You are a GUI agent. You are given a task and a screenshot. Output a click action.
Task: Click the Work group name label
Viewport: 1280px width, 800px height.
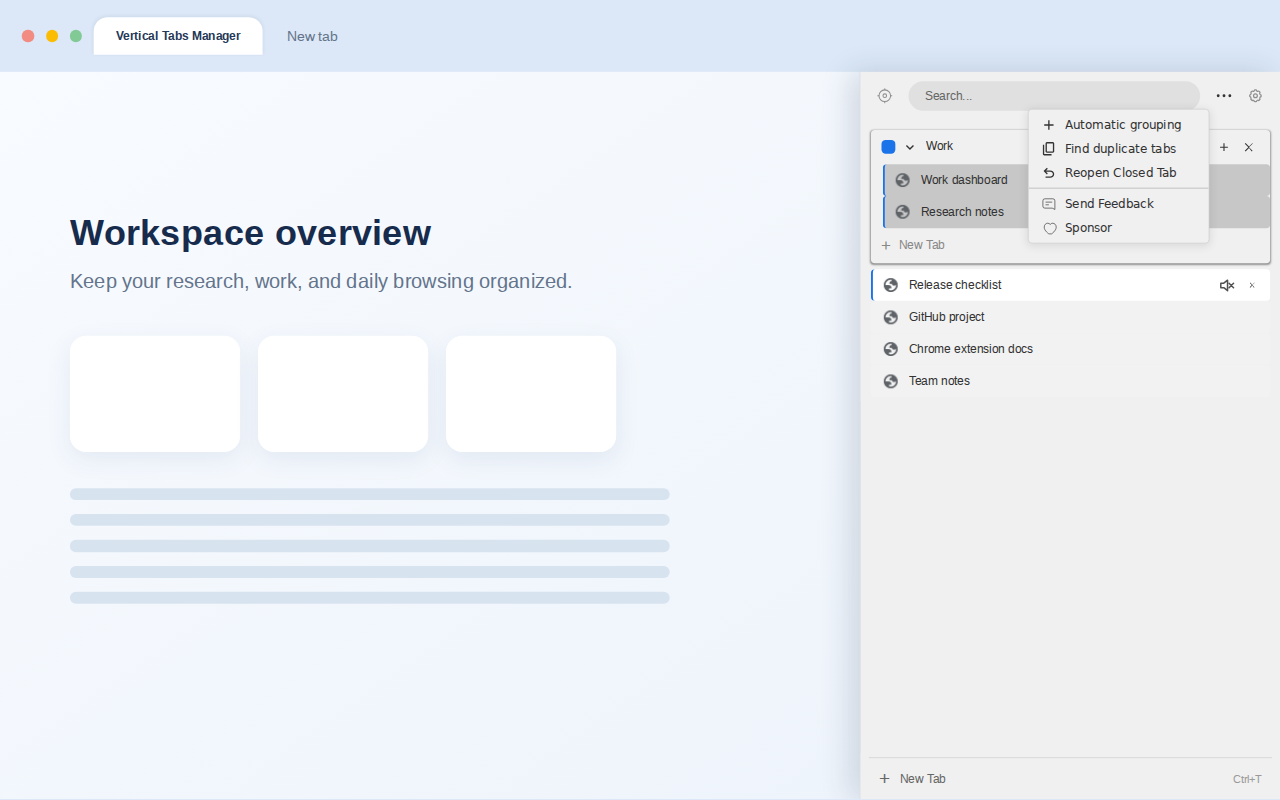point(939,146)
